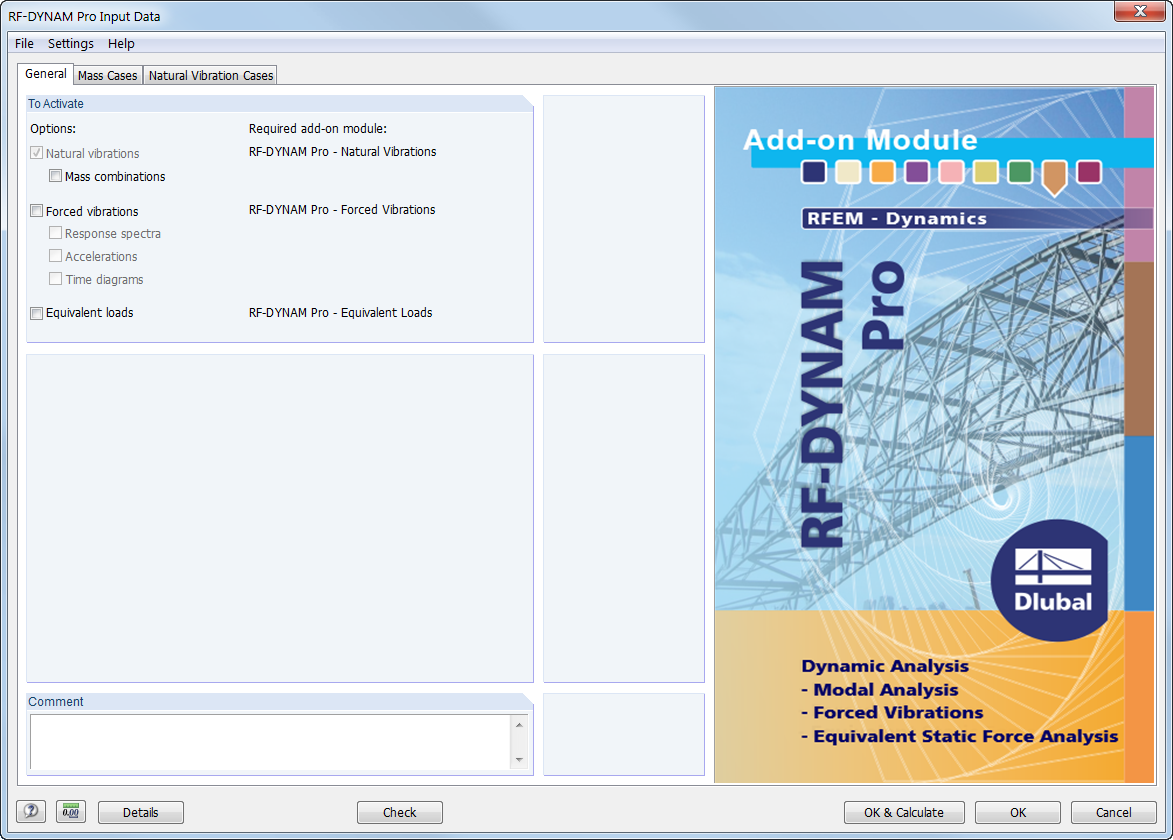Screen dimensions: 1173x840
Task: Tick the Time diagrams checkbox
Action: click(55, 279)
